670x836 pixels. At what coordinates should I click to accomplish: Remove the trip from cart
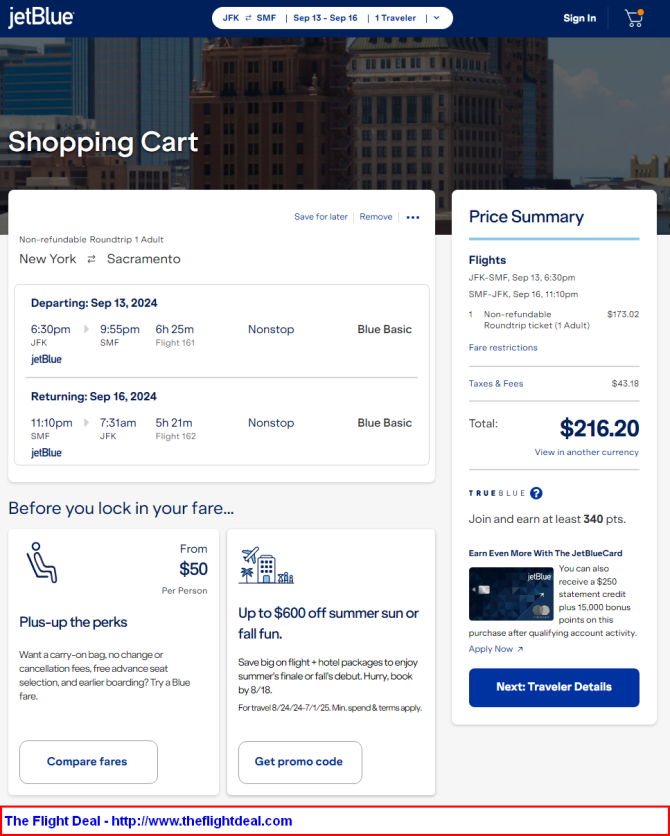(376, 217)
